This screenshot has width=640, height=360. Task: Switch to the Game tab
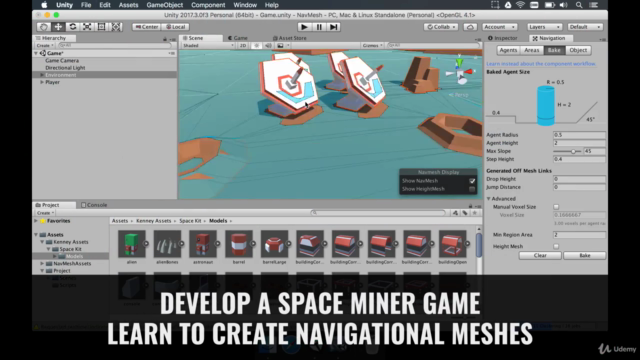click(238, 38)
